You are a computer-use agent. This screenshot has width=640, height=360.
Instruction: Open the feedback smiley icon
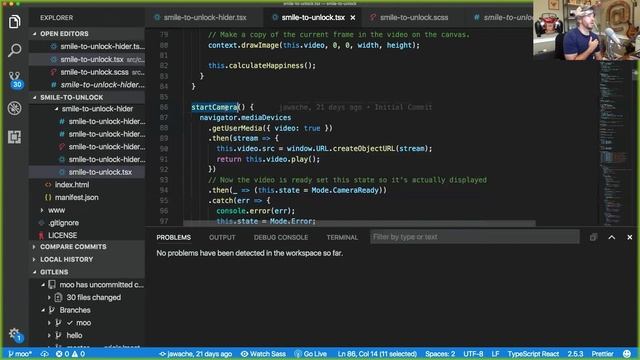(627, 354)
